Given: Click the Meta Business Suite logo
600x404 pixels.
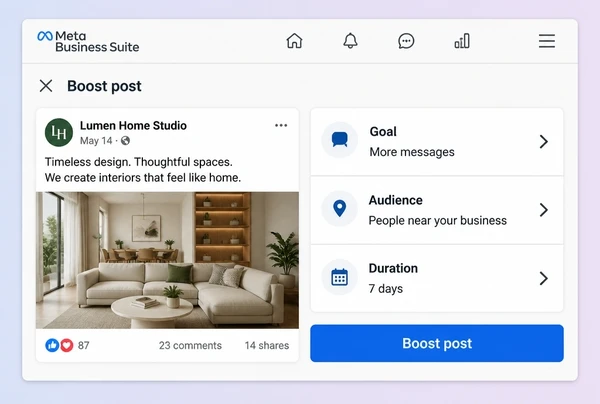Looking at the screenshot, I should point(88,41).
